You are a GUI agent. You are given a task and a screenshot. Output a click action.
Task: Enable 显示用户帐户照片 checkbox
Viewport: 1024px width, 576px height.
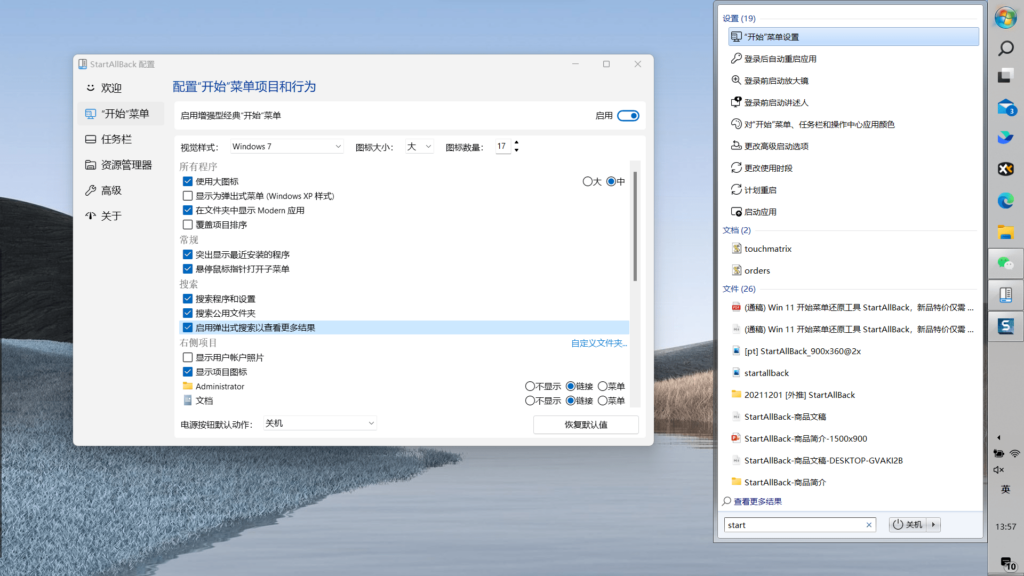(x=187, y=357)
